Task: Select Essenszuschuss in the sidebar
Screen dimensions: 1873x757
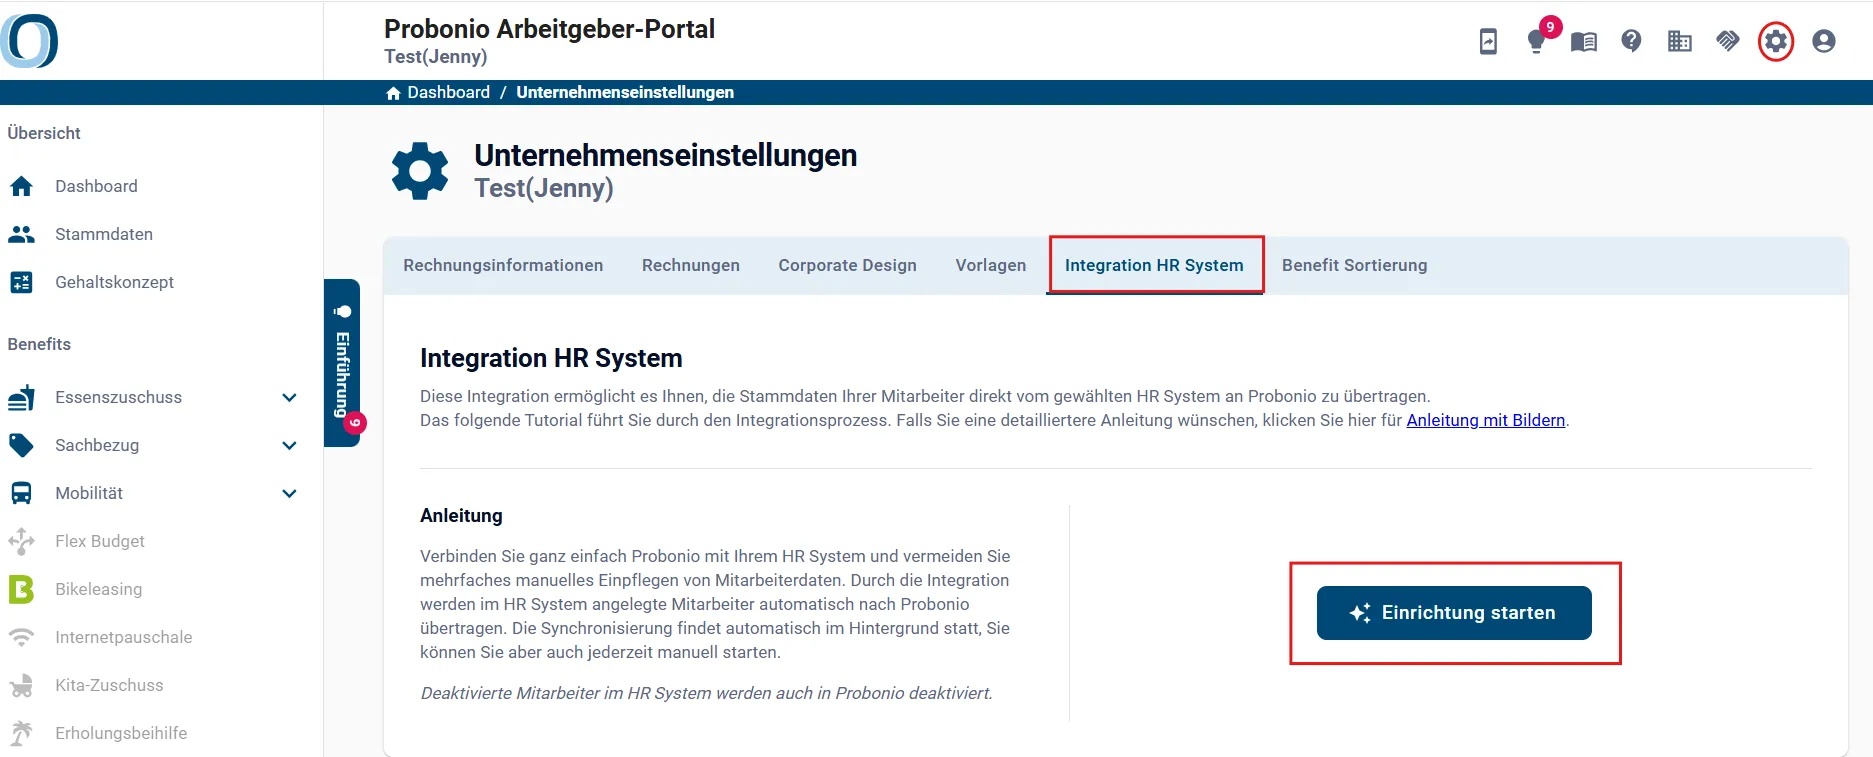Action: click(x=119, y=397)
